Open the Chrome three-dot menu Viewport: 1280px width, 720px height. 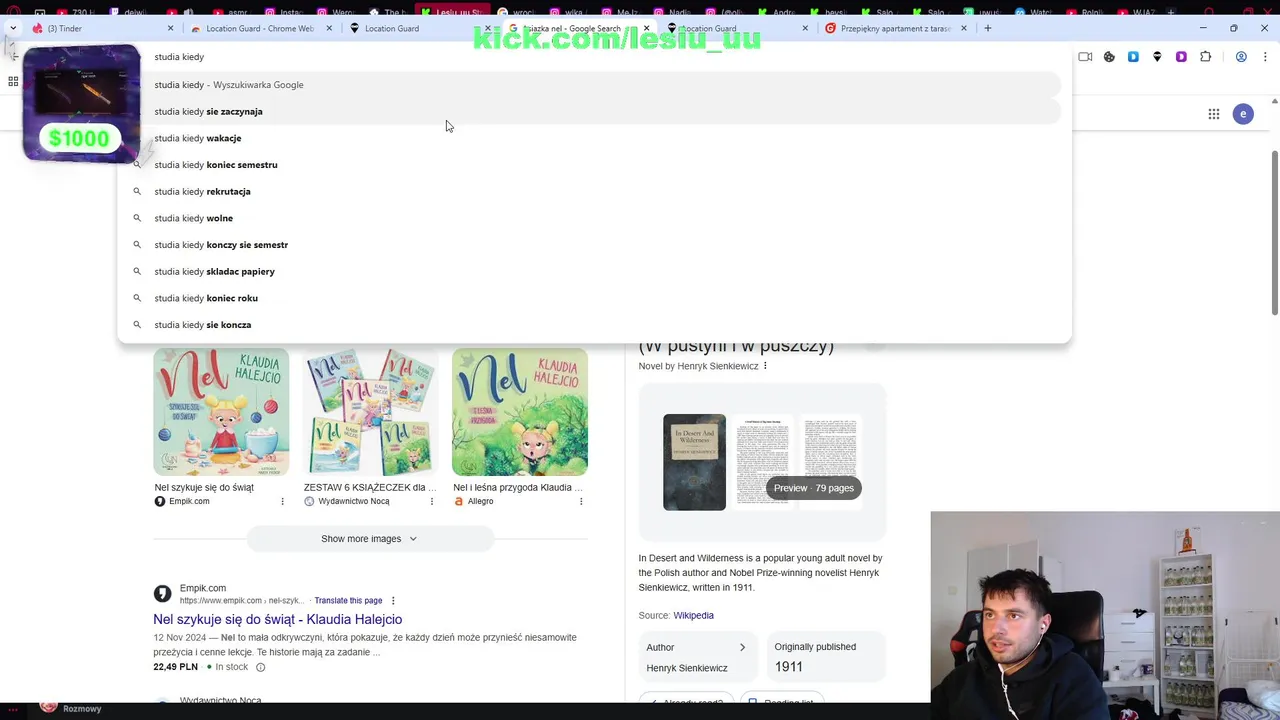click(x=1267, y=57)
